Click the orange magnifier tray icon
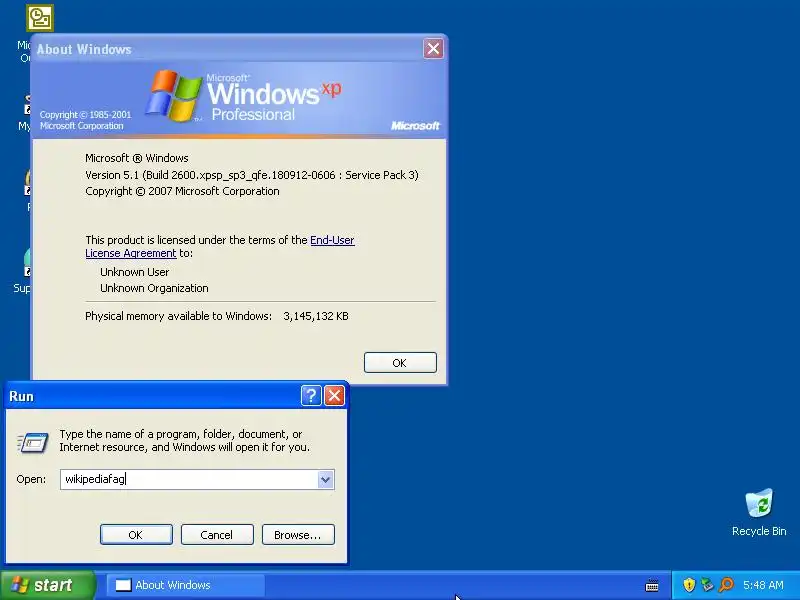The width and height of the screenshot is (800, 600). click(726, 585)
